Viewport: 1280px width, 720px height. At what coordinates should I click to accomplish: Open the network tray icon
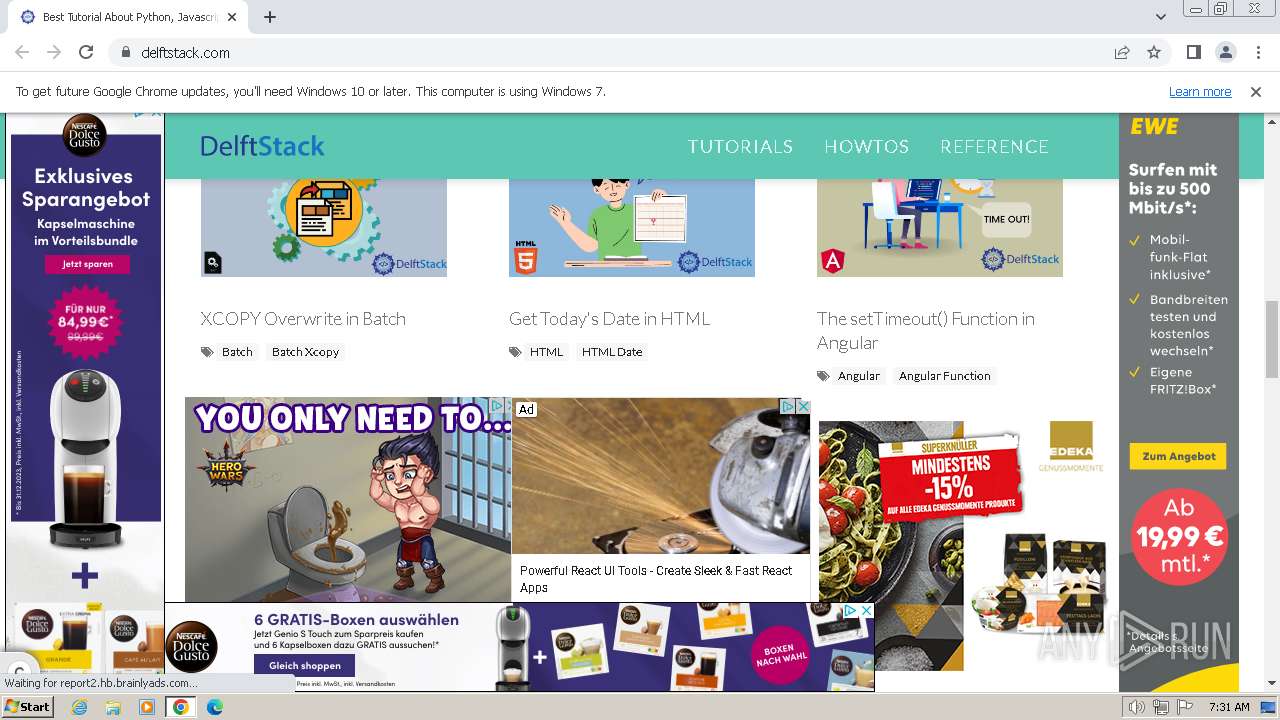1161,707
